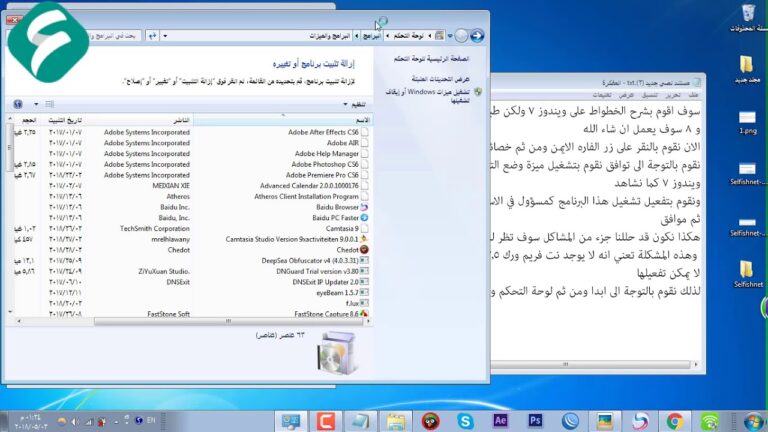Image resolution: width=768 pixels, height=432 pixels.
Task: Click the vertical scrollbar thumb in programs list
Action: point(10,147)
